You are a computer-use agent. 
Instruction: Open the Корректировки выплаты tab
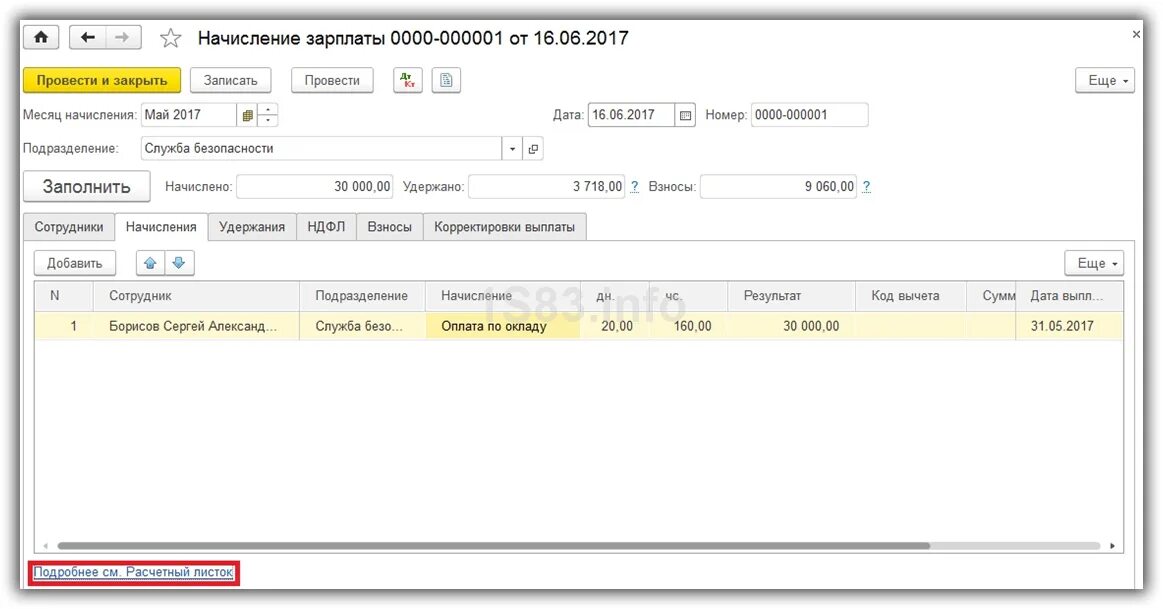(506, 227)
